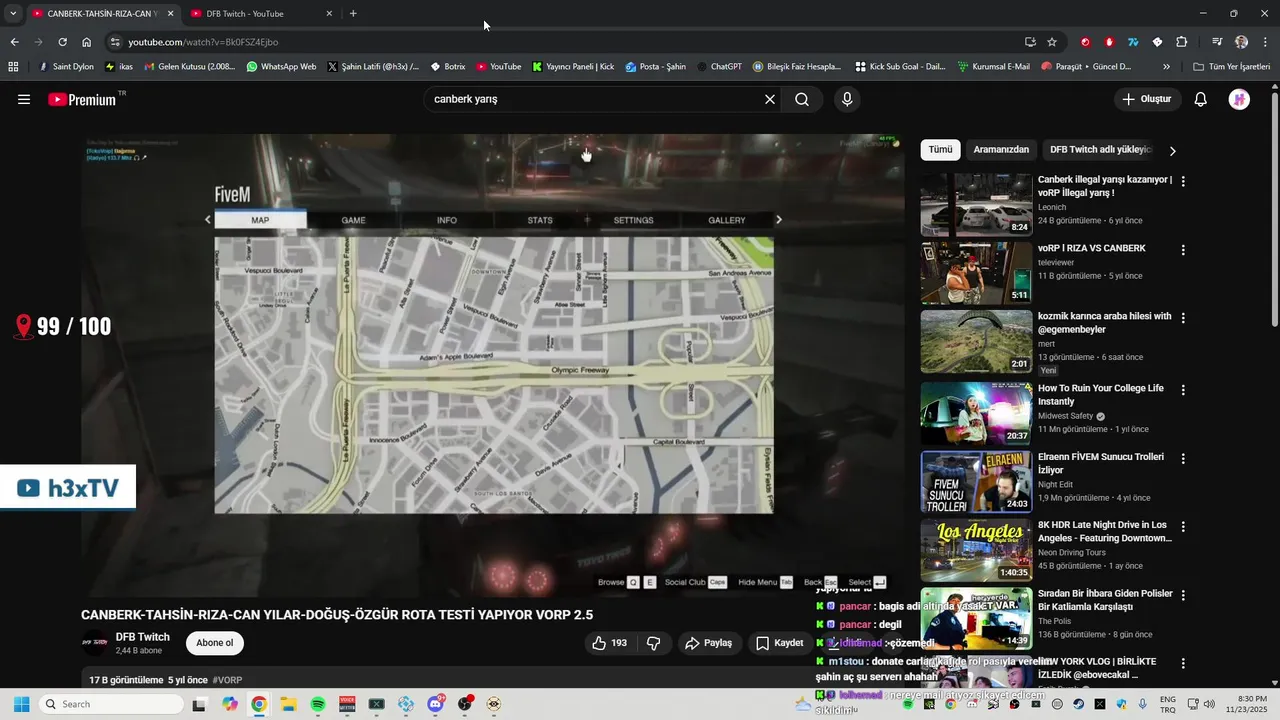
Task: Select the Aramanızdan filter chip
Action: pyautogui.click(x=1001, y=150)
